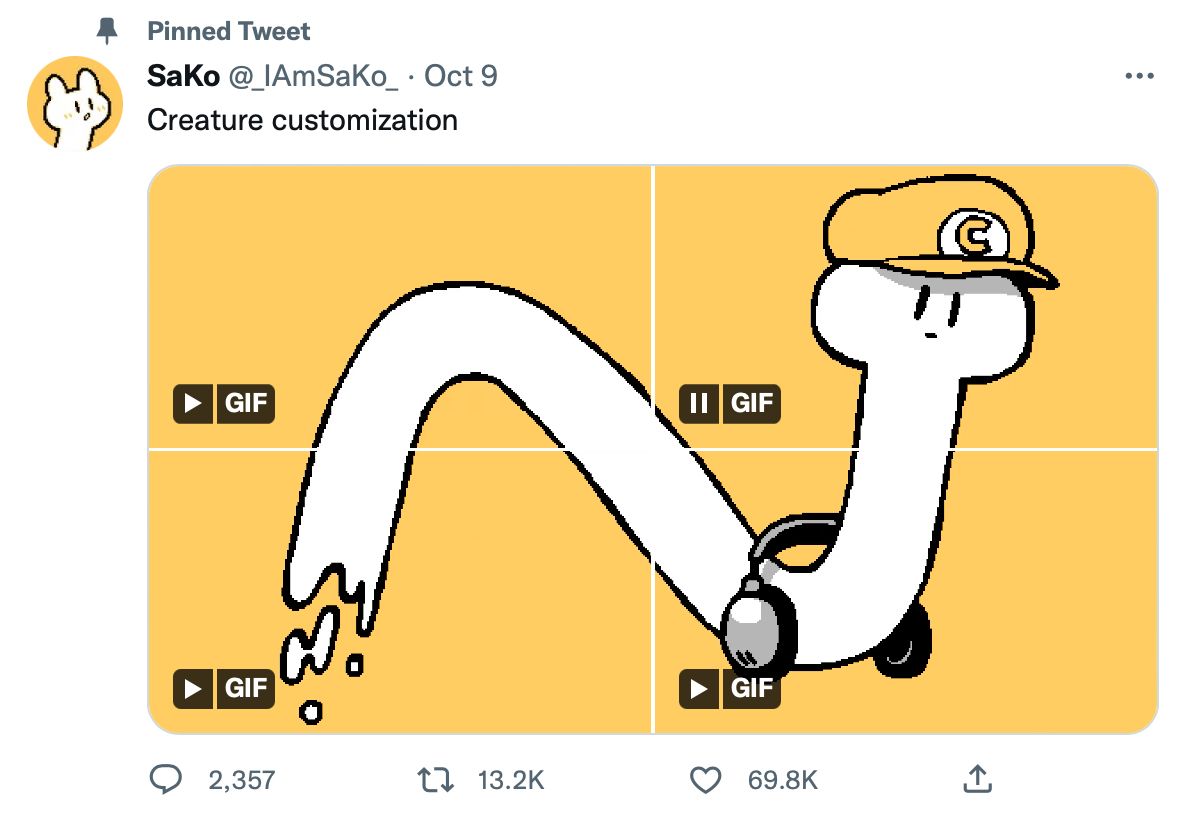The width and height of the screenshot is (1190, 834).
Task: Open the three-dot more options menu
Action: pos(1139,76)
